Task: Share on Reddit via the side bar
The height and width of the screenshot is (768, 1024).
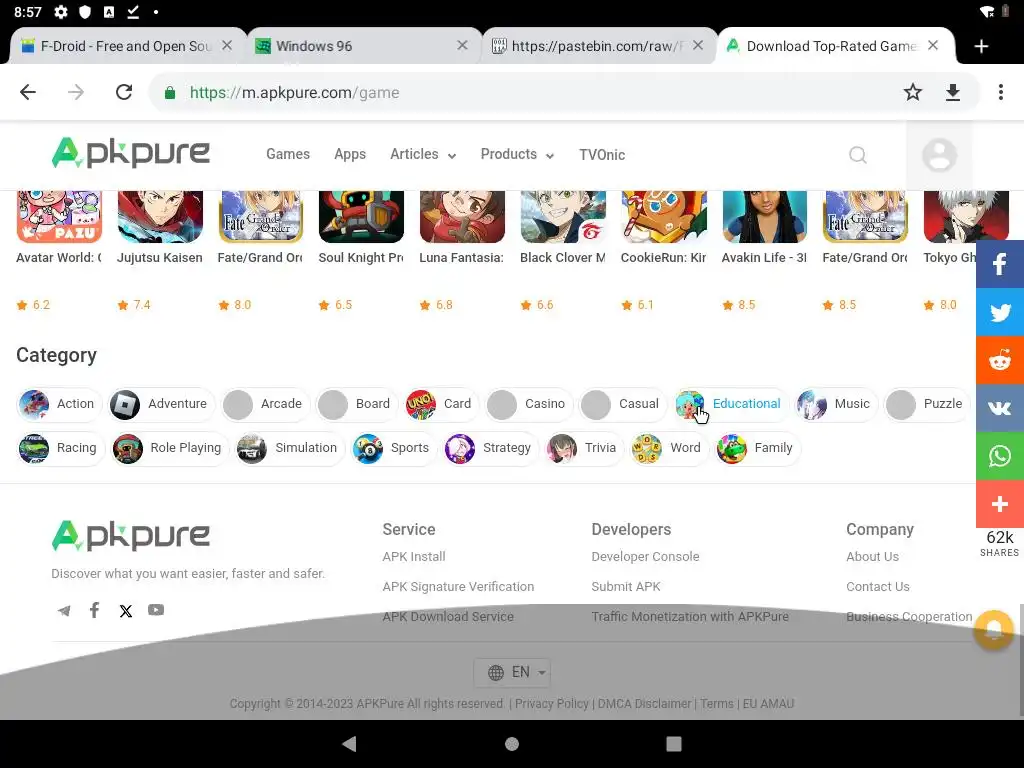Action: [x=1000, y=360]
